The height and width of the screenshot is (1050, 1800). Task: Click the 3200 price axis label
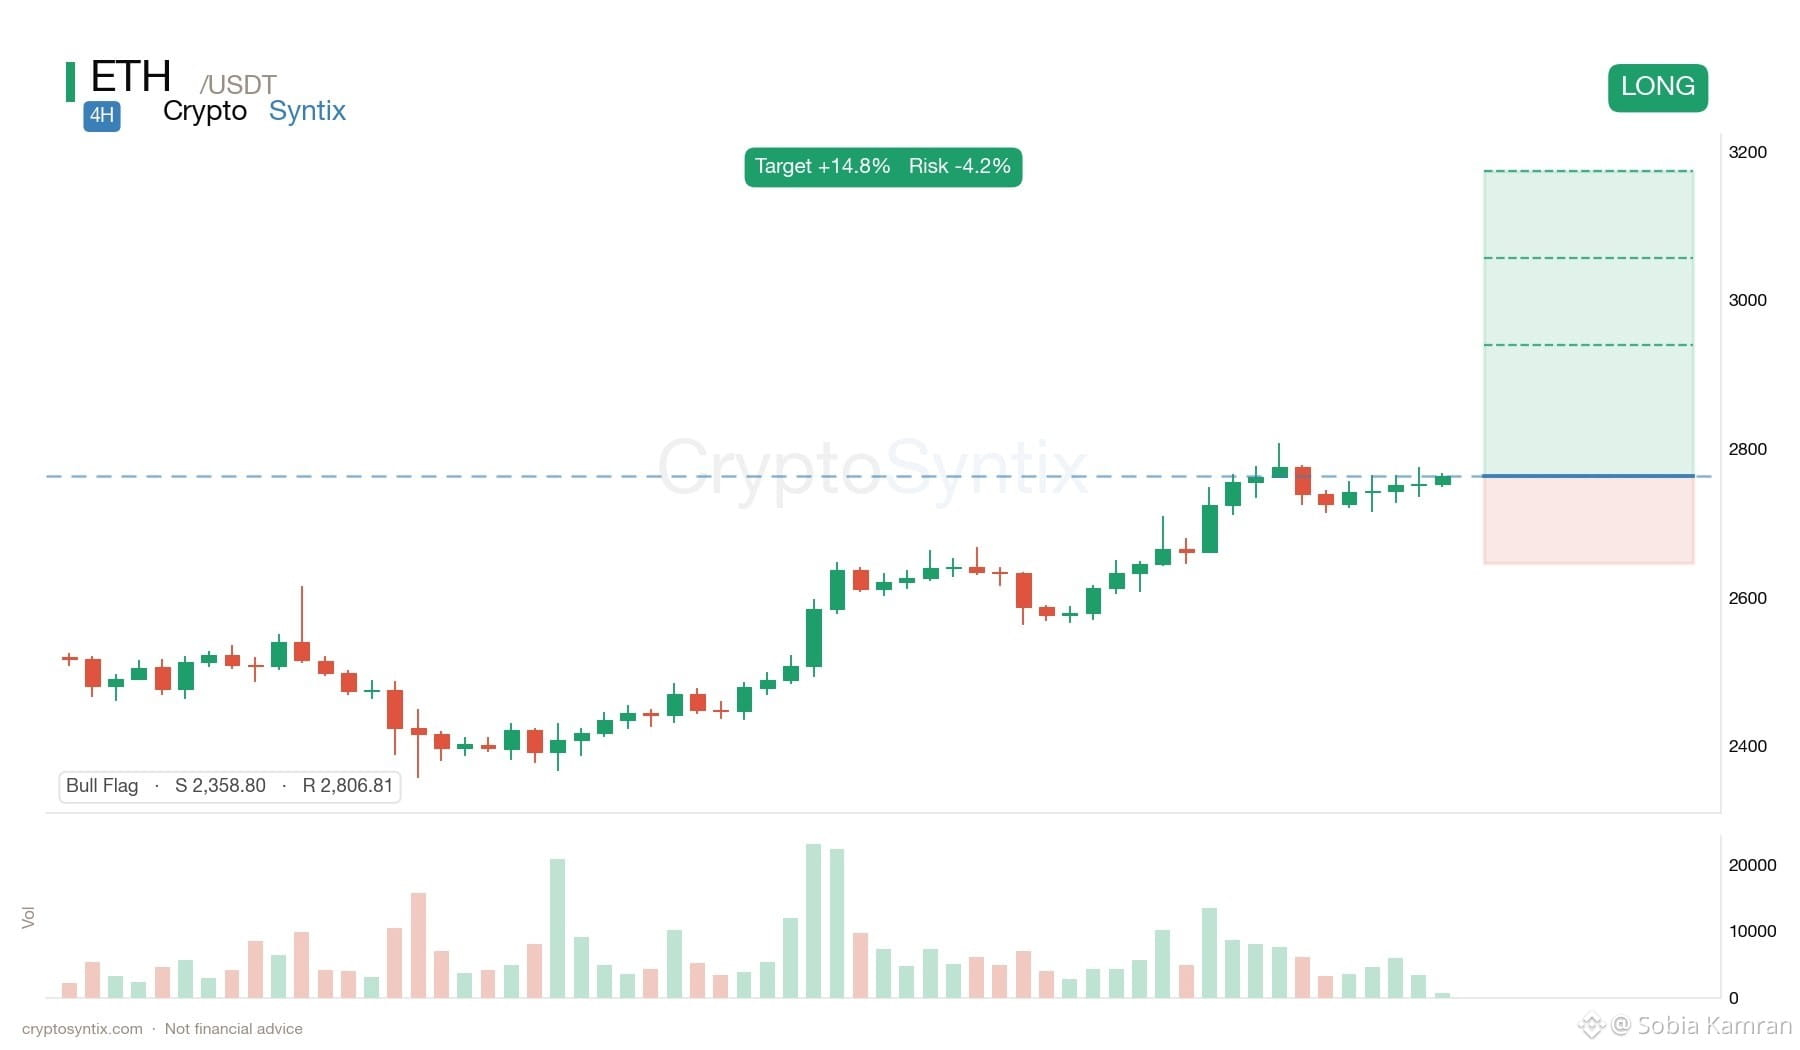[1747, 152]
